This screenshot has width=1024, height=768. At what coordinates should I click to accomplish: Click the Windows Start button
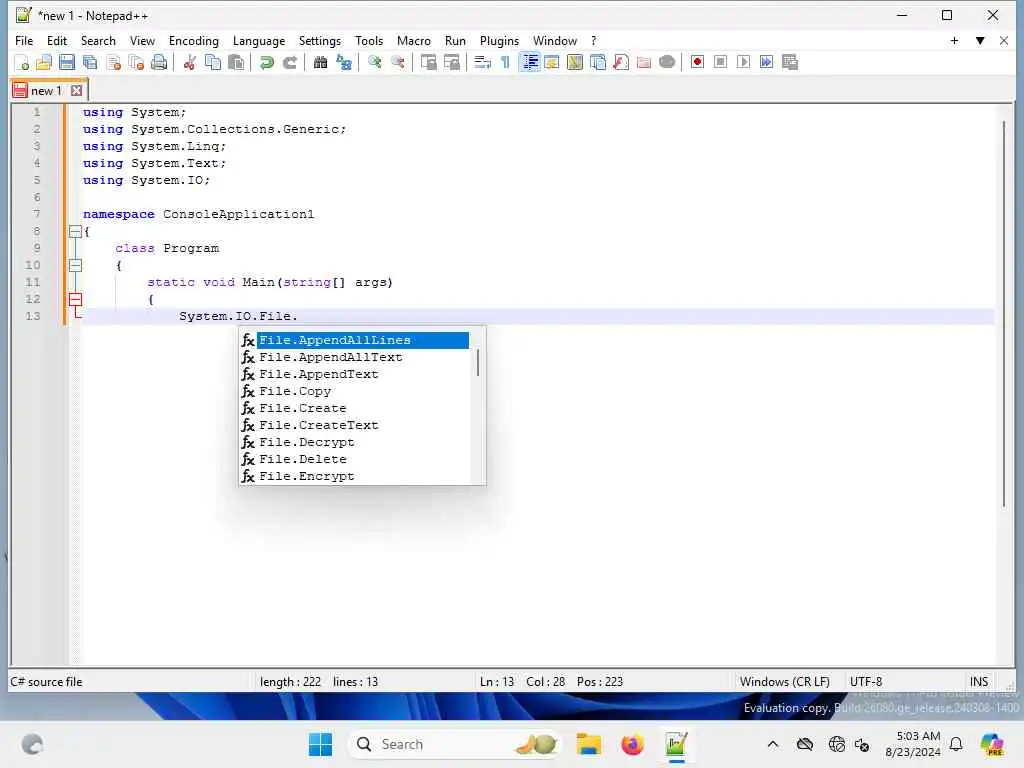point(320,744)
